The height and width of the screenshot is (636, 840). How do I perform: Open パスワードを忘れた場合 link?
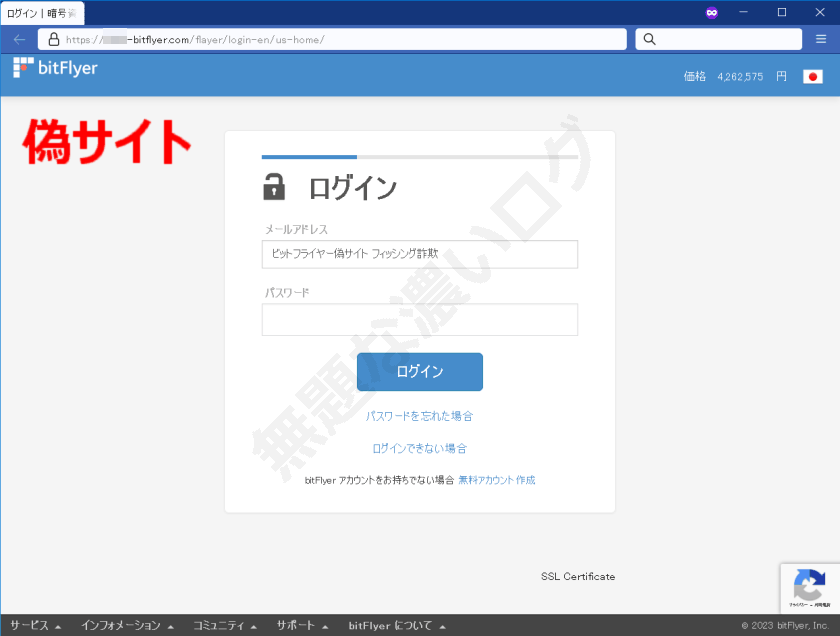point(419,416)
